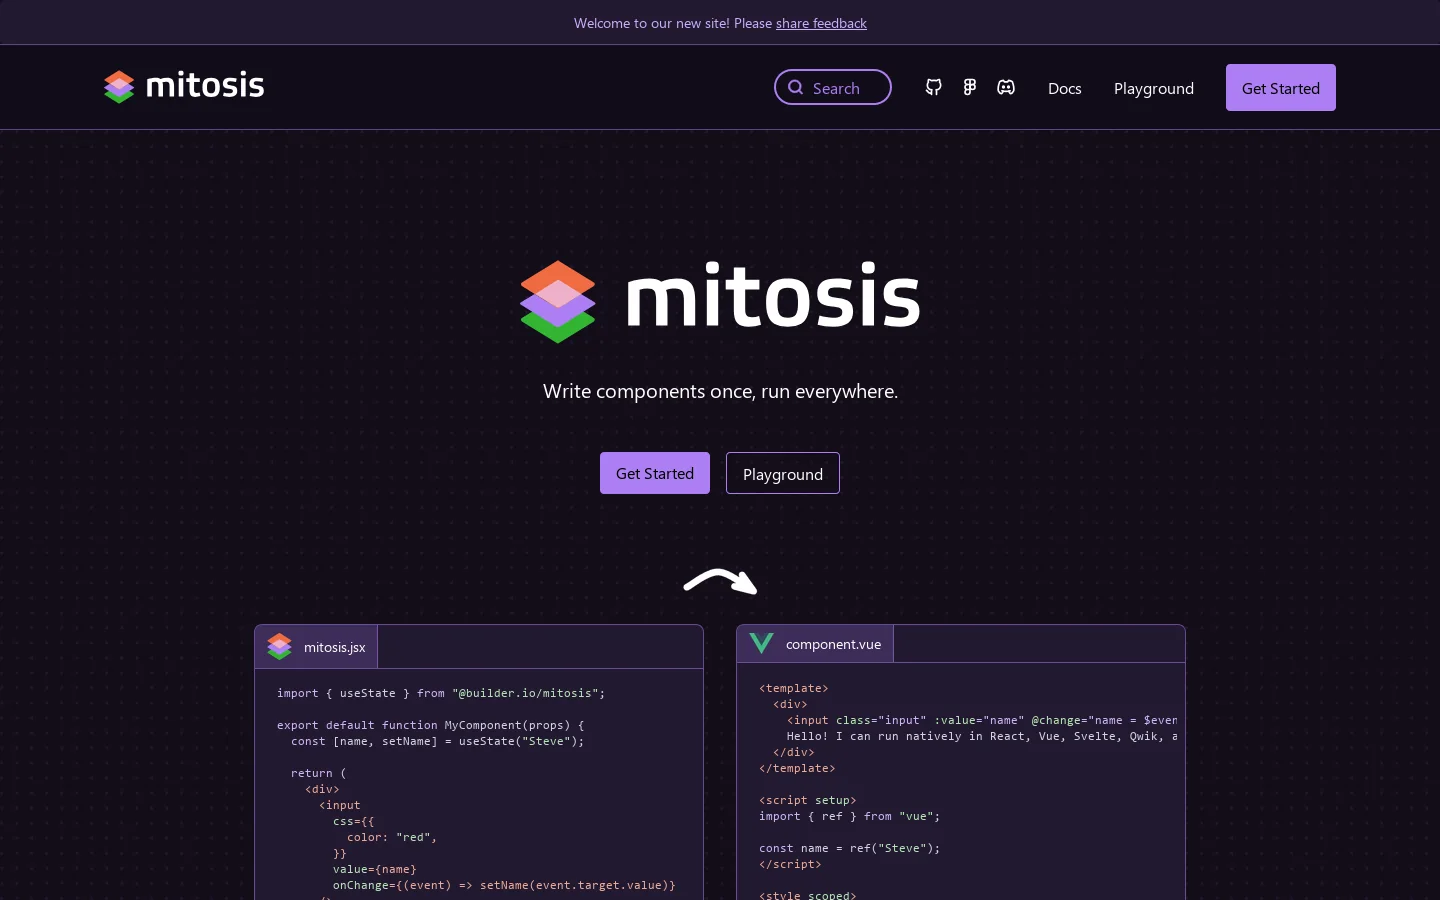Click the Search input field
Viewport: 1440px width, 900px height.
[833, 87]
